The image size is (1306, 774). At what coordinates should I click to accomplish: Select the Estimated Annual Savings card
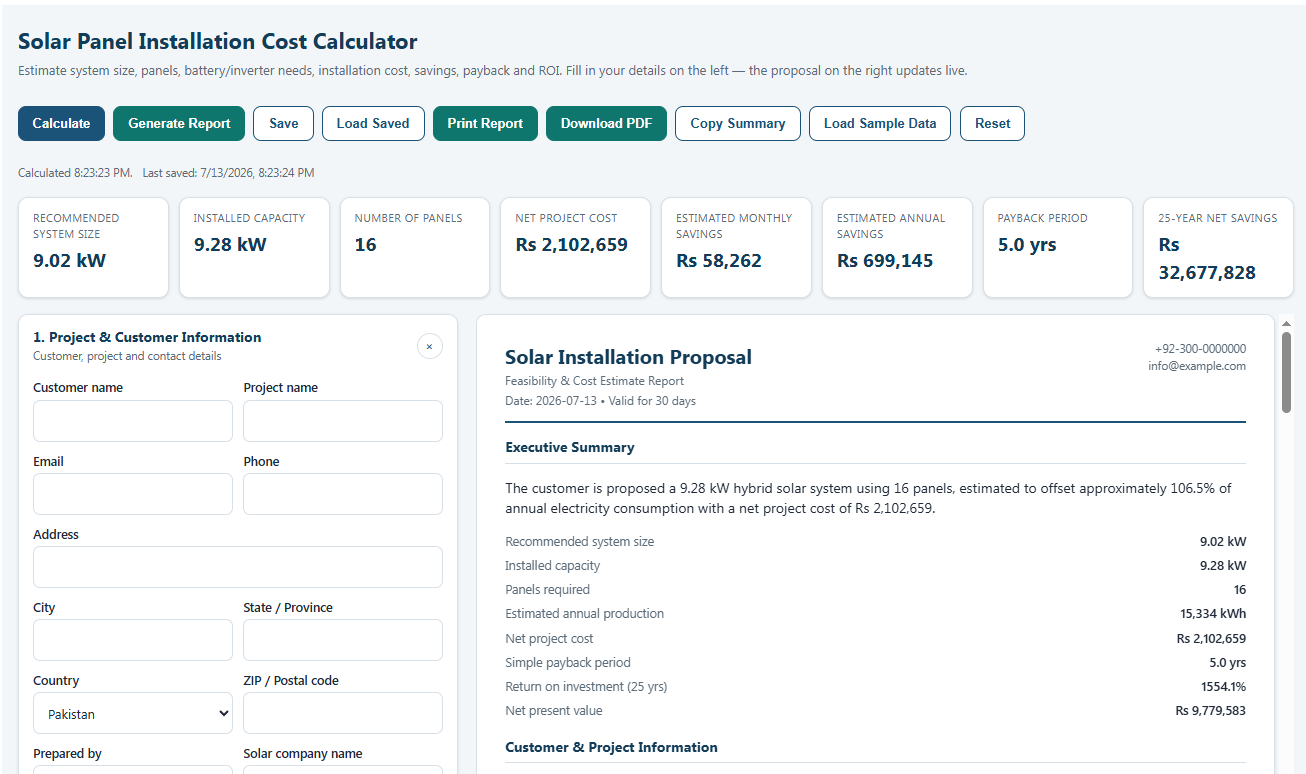click(897, 248)
